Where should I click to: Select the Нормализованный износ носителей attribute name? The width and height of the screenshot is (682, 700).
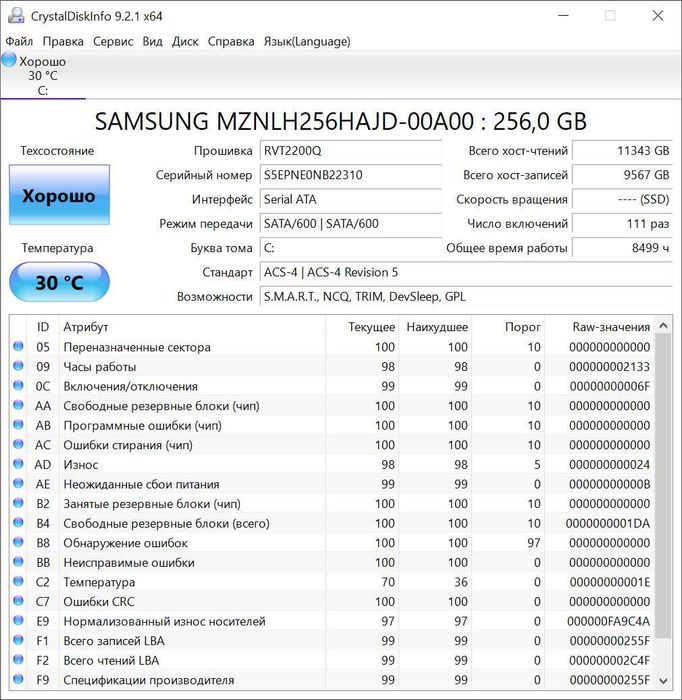click(164, 621)
